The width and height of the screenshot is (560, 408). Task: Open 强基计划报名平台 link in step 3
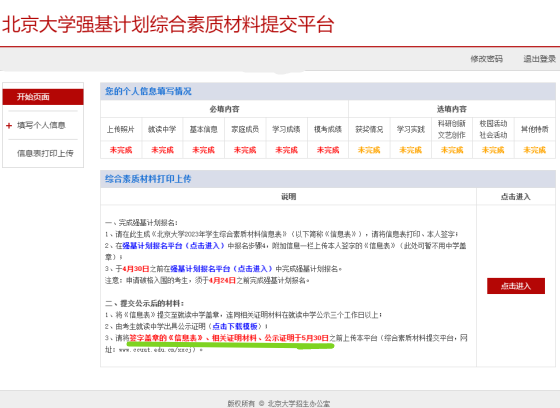tap(221, 269)
